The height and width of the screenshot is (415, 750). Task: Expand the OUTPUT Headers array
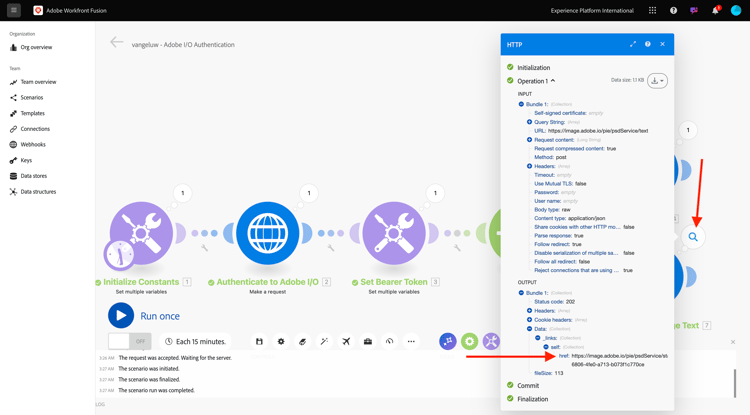pos(529,310)
